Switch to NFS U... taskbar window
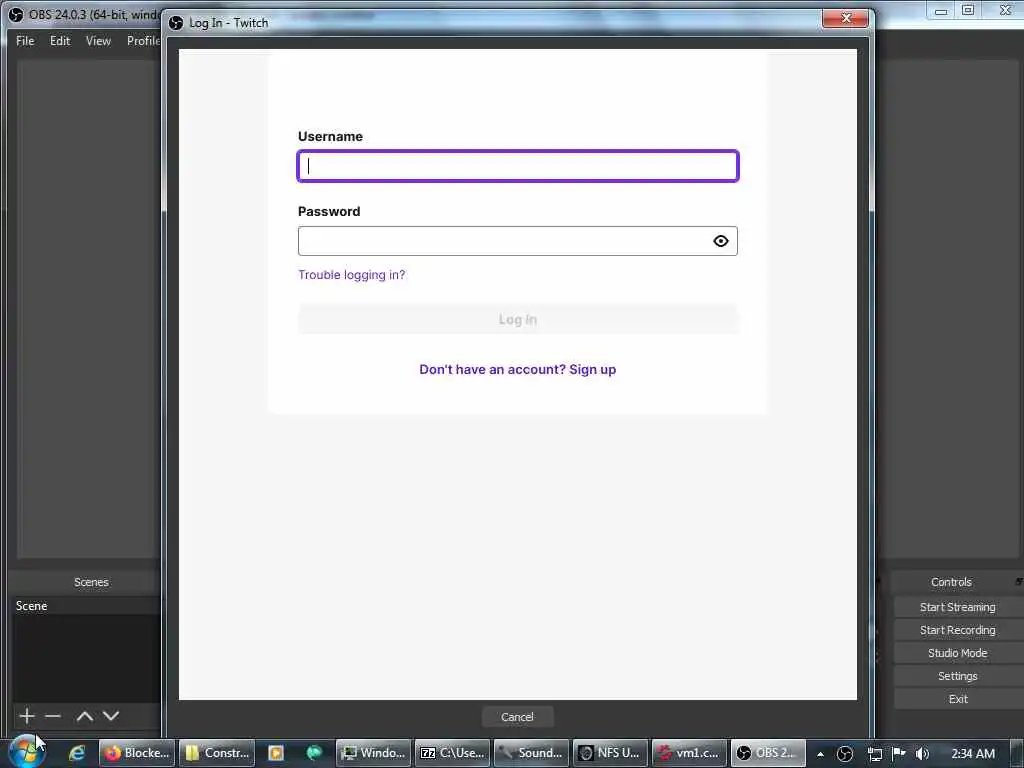This screenshot has width=1024, height=768. click(611, 753)
